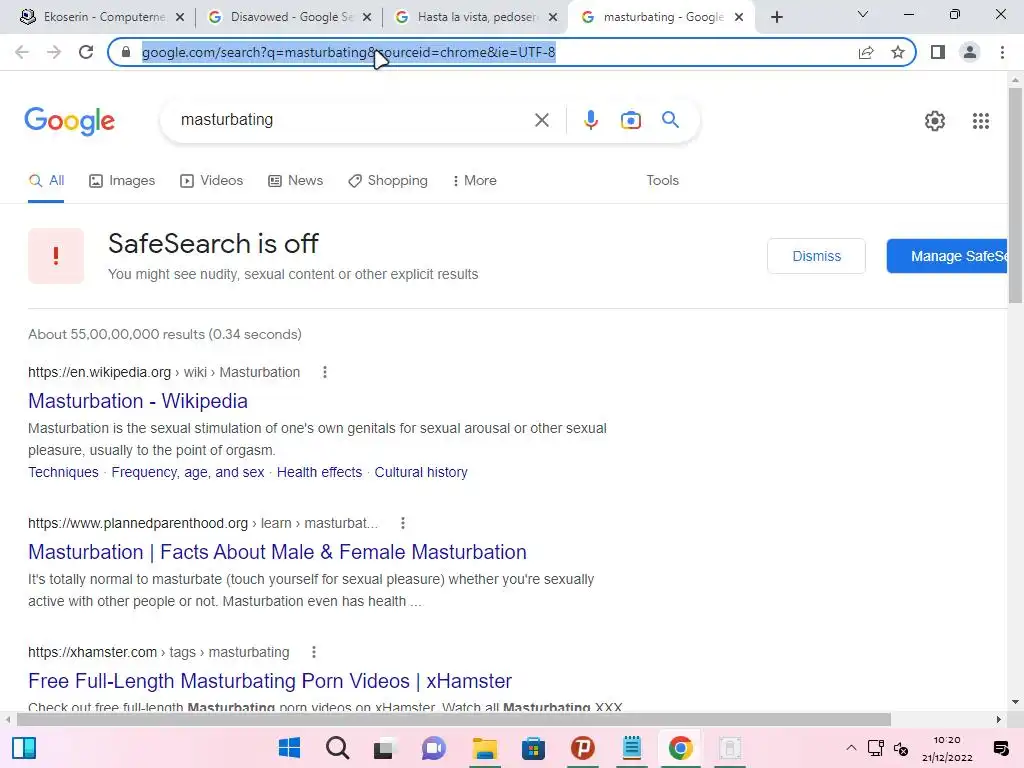1024x768 pixels.
Task: Search by image with camera icon
Action: click(x=630, y=120)
